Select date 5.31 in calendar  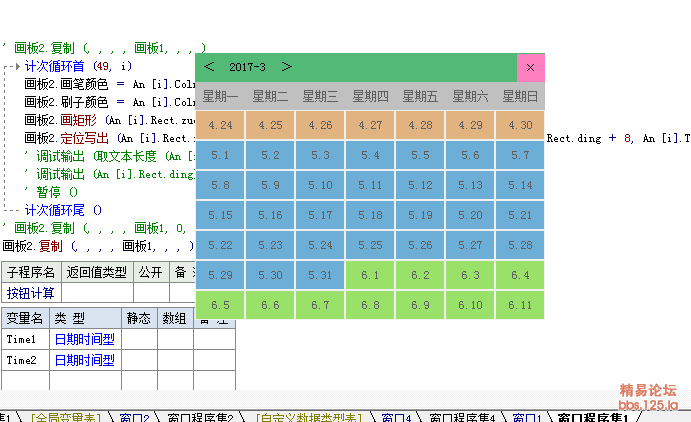pos(320,275)
